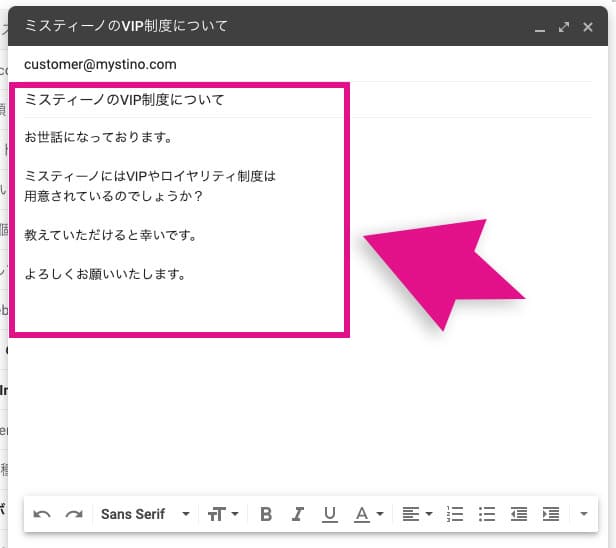Viewport: 616px width, 548px height.
Task: Click the undo arrow in formatting toolbar
Action: (42, 514)
